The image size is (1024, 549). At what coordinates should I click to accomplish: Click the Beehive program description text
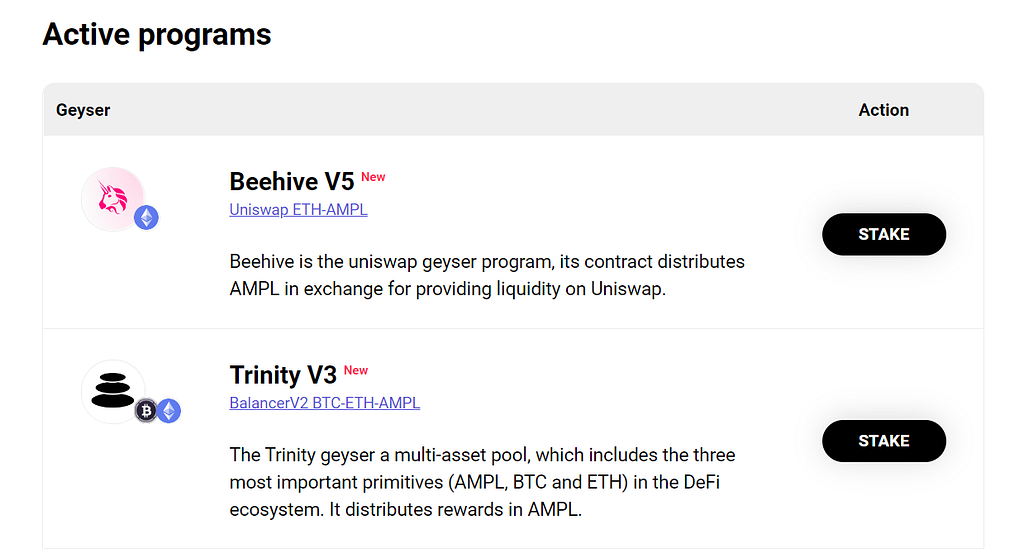click(487, 275)
